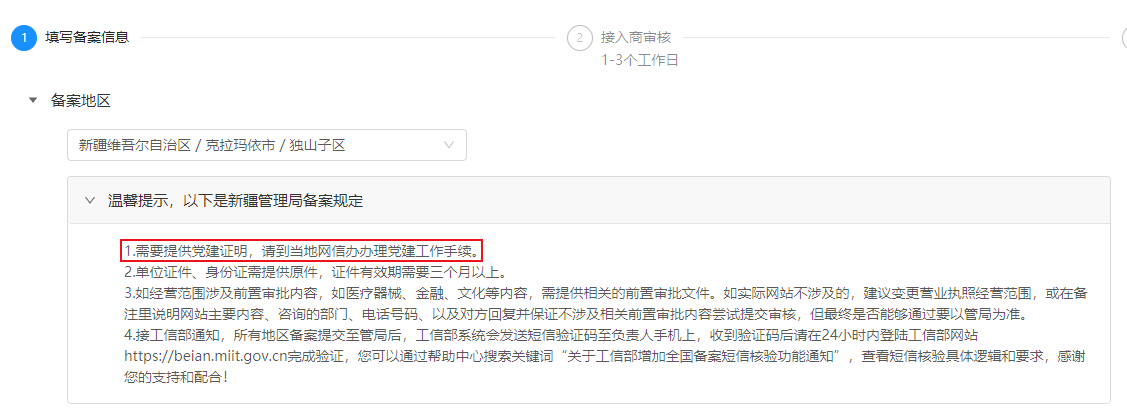
Task: Collapse the 备案地区 section triangle
Action: (32, 100)
